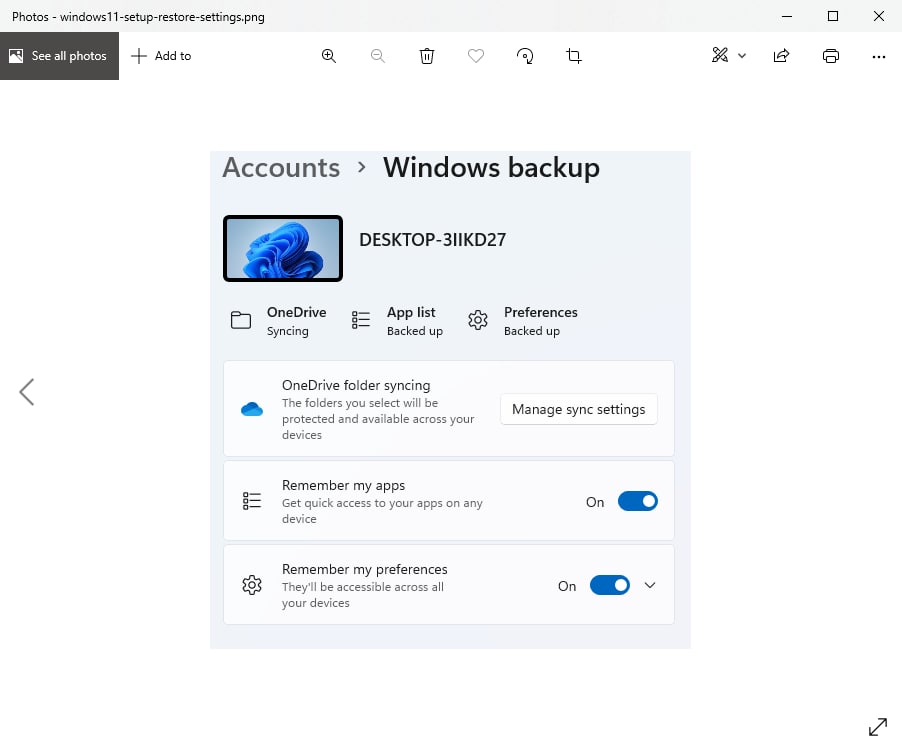
Task: Delete the photo with trash icon
Action: pos(427,56)
